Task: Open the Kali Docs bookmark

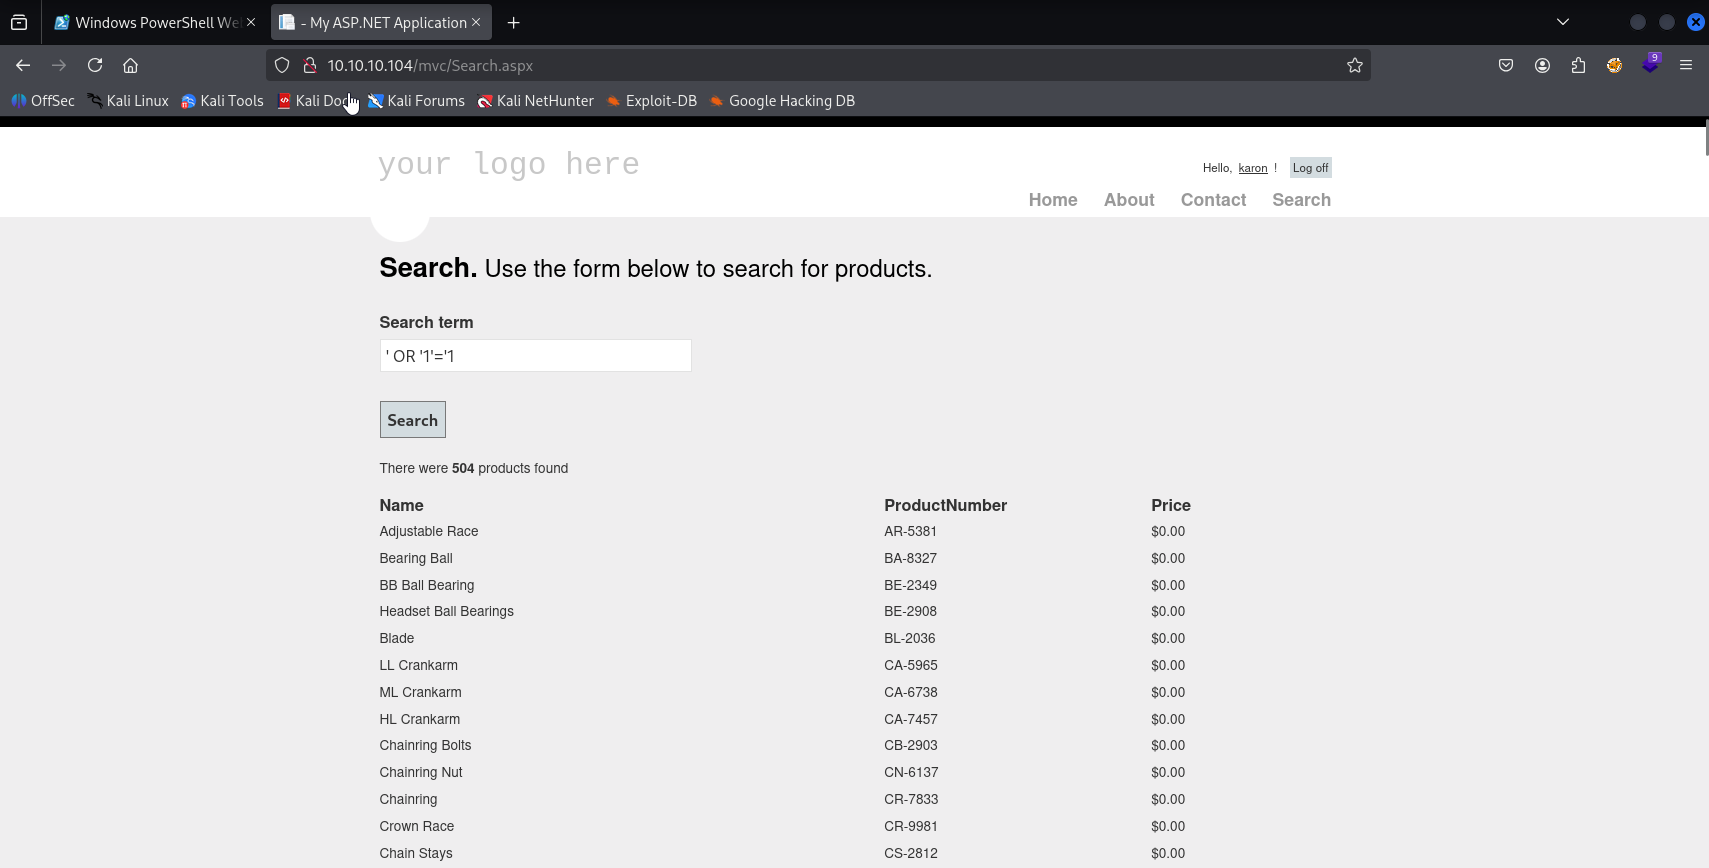Action: [x=315, y=101]
